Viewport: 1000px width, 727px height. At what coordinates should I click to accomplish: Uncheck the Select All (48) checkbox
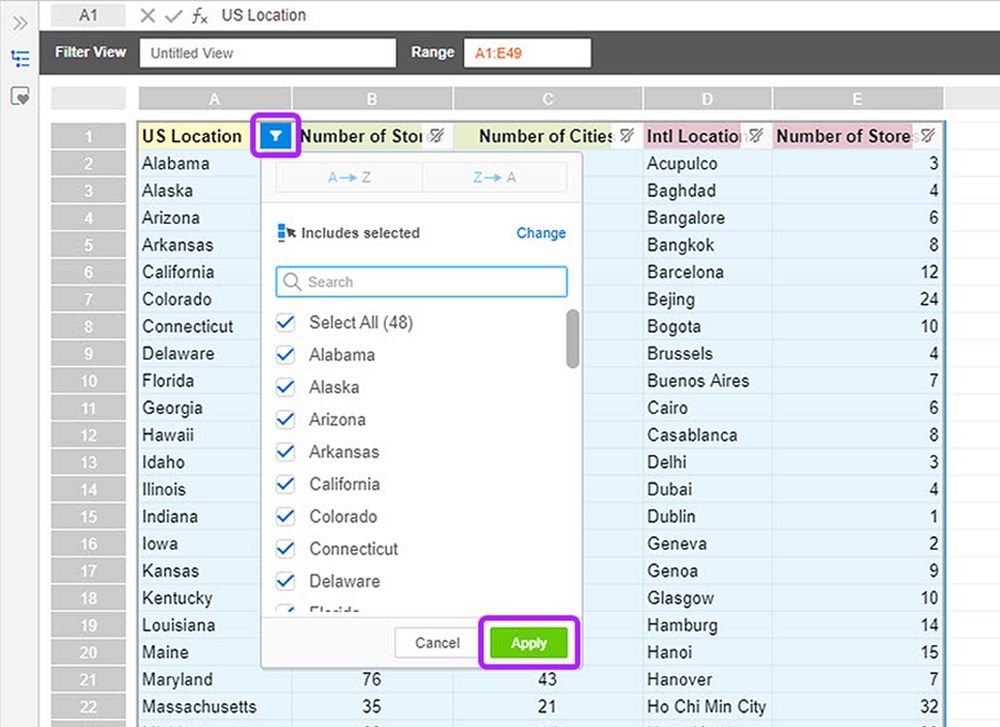click(x=286, y=323)
